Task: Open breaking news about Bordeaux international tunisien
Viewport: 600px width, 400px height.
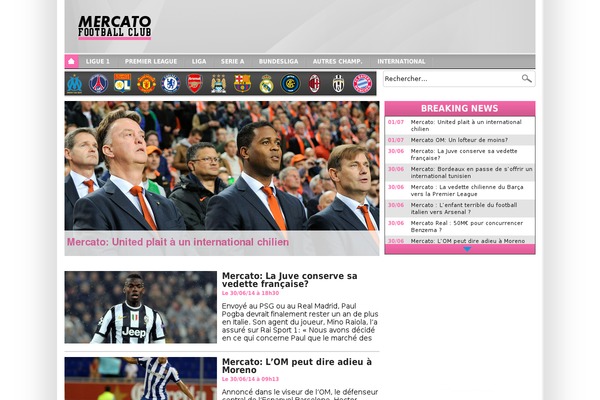Action: [x=471, y=172]
